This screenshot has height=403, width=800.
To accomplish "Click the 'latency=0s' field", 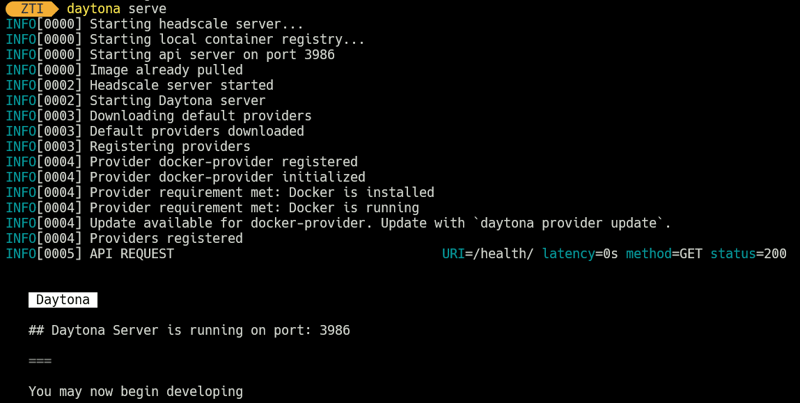I will coord(580,254).
